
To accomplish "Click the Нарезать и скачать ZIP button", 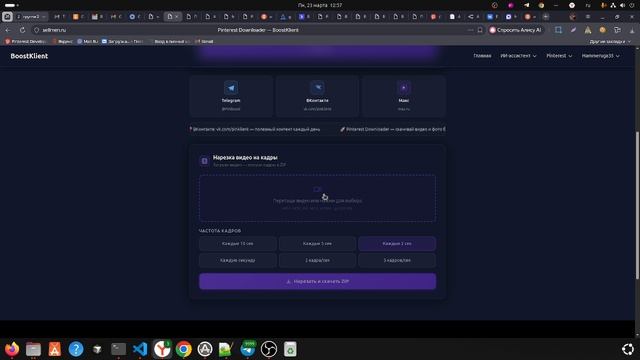I will pos(317,281).
